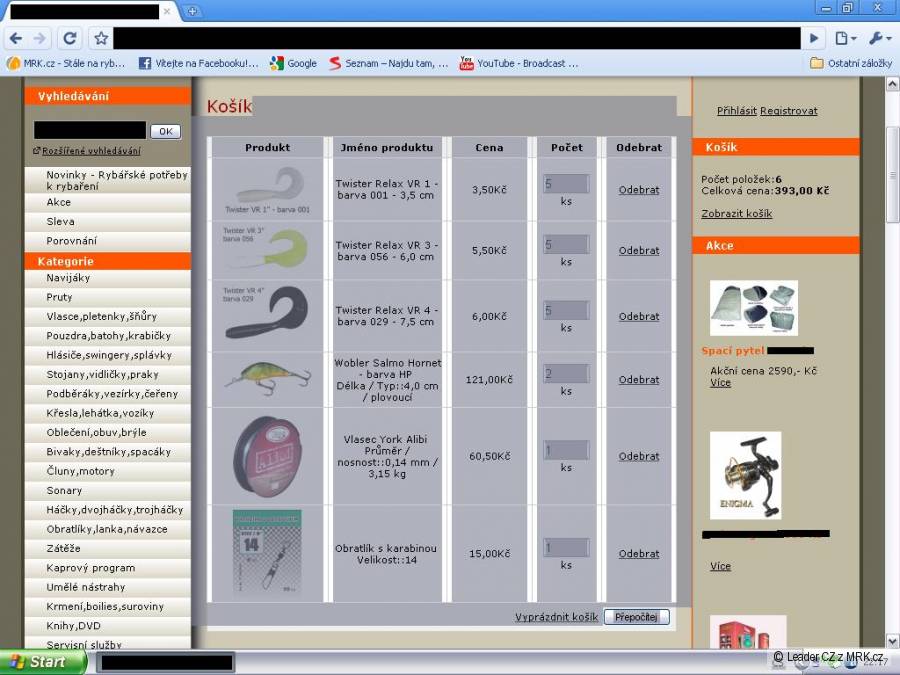Open the Bivaky,deštníky,spacáky category

tap(108, 452)
